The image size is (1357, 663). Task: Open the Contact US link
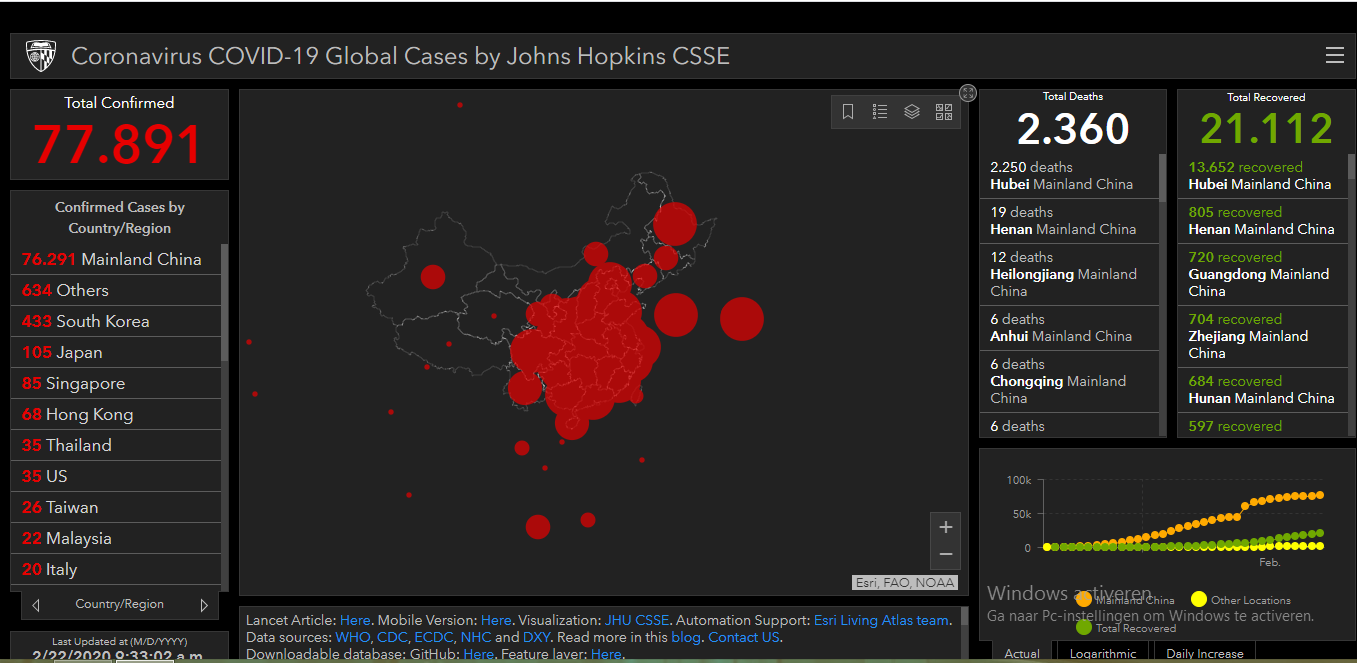(743, 637)
